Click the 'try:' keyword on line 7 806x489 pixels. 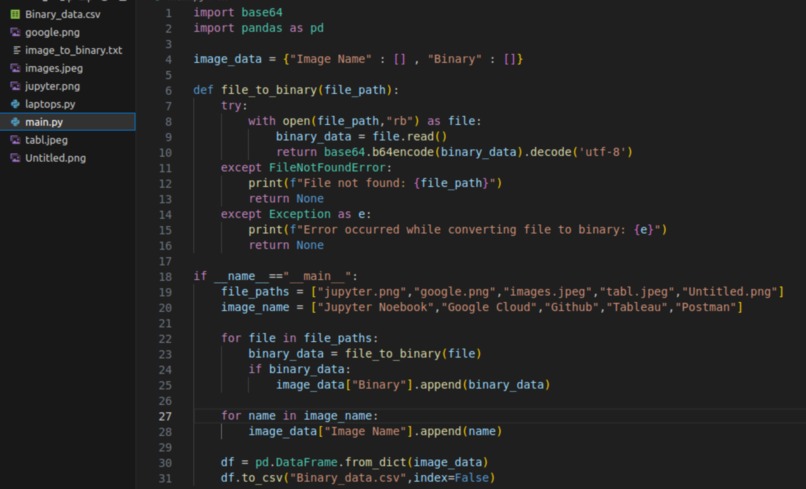234,105
